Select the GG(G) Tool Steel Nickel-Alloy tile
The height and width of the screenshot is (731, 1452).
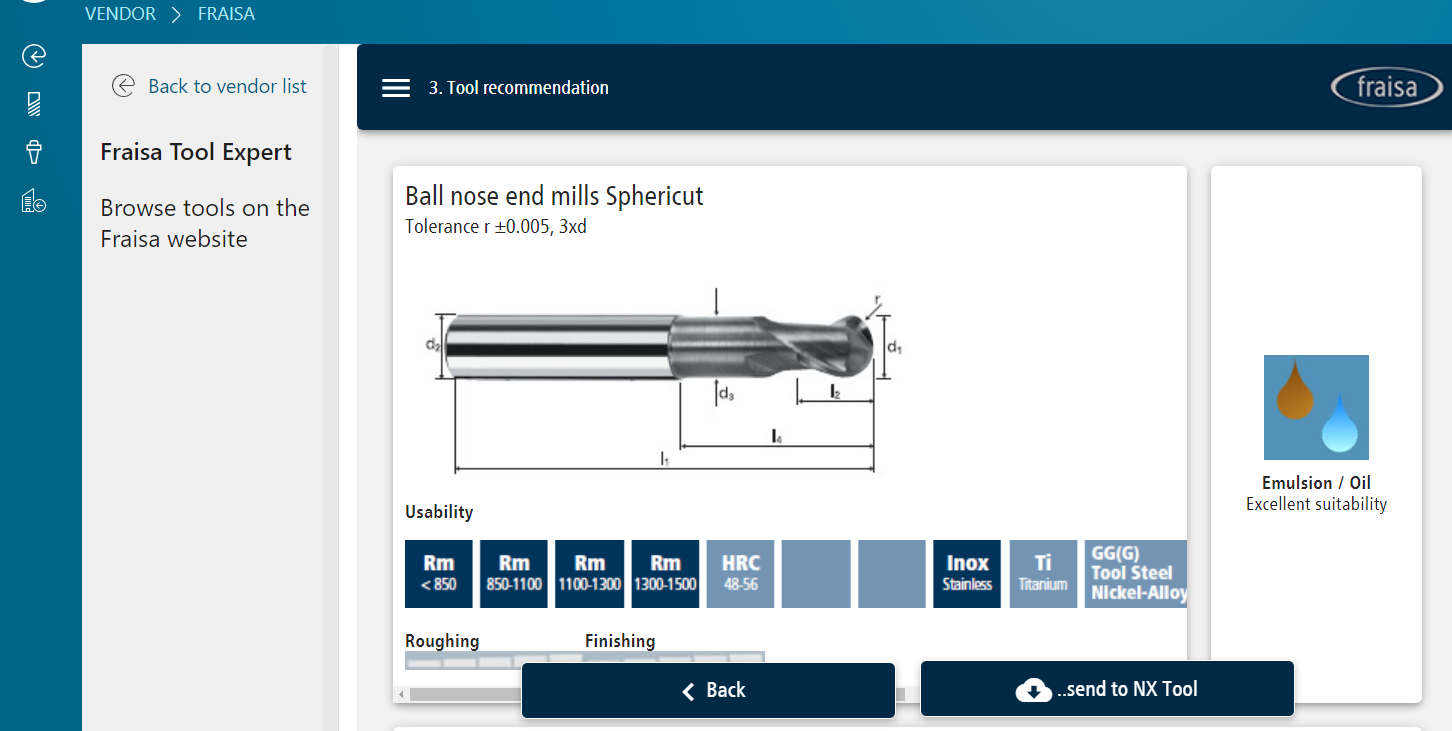pyautogui.click(x=1136, y=574)
